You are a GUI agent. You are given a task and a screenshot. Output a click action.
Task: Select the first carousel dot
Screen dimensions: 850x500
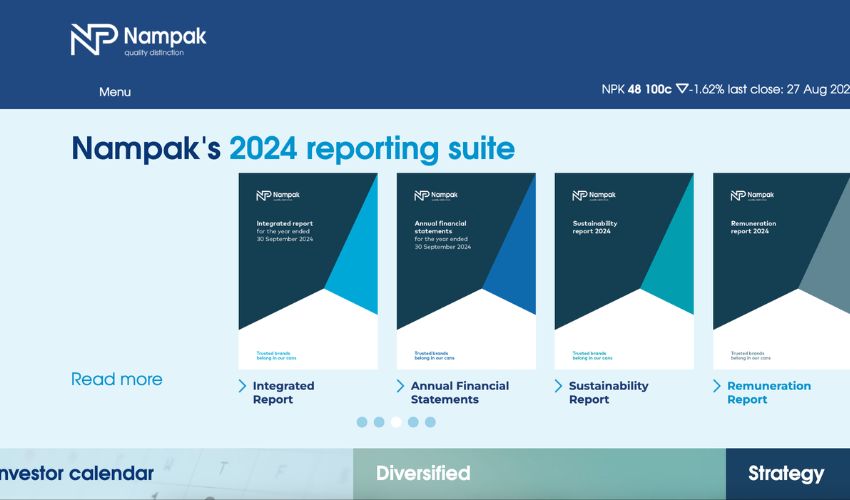pos(362,422)
